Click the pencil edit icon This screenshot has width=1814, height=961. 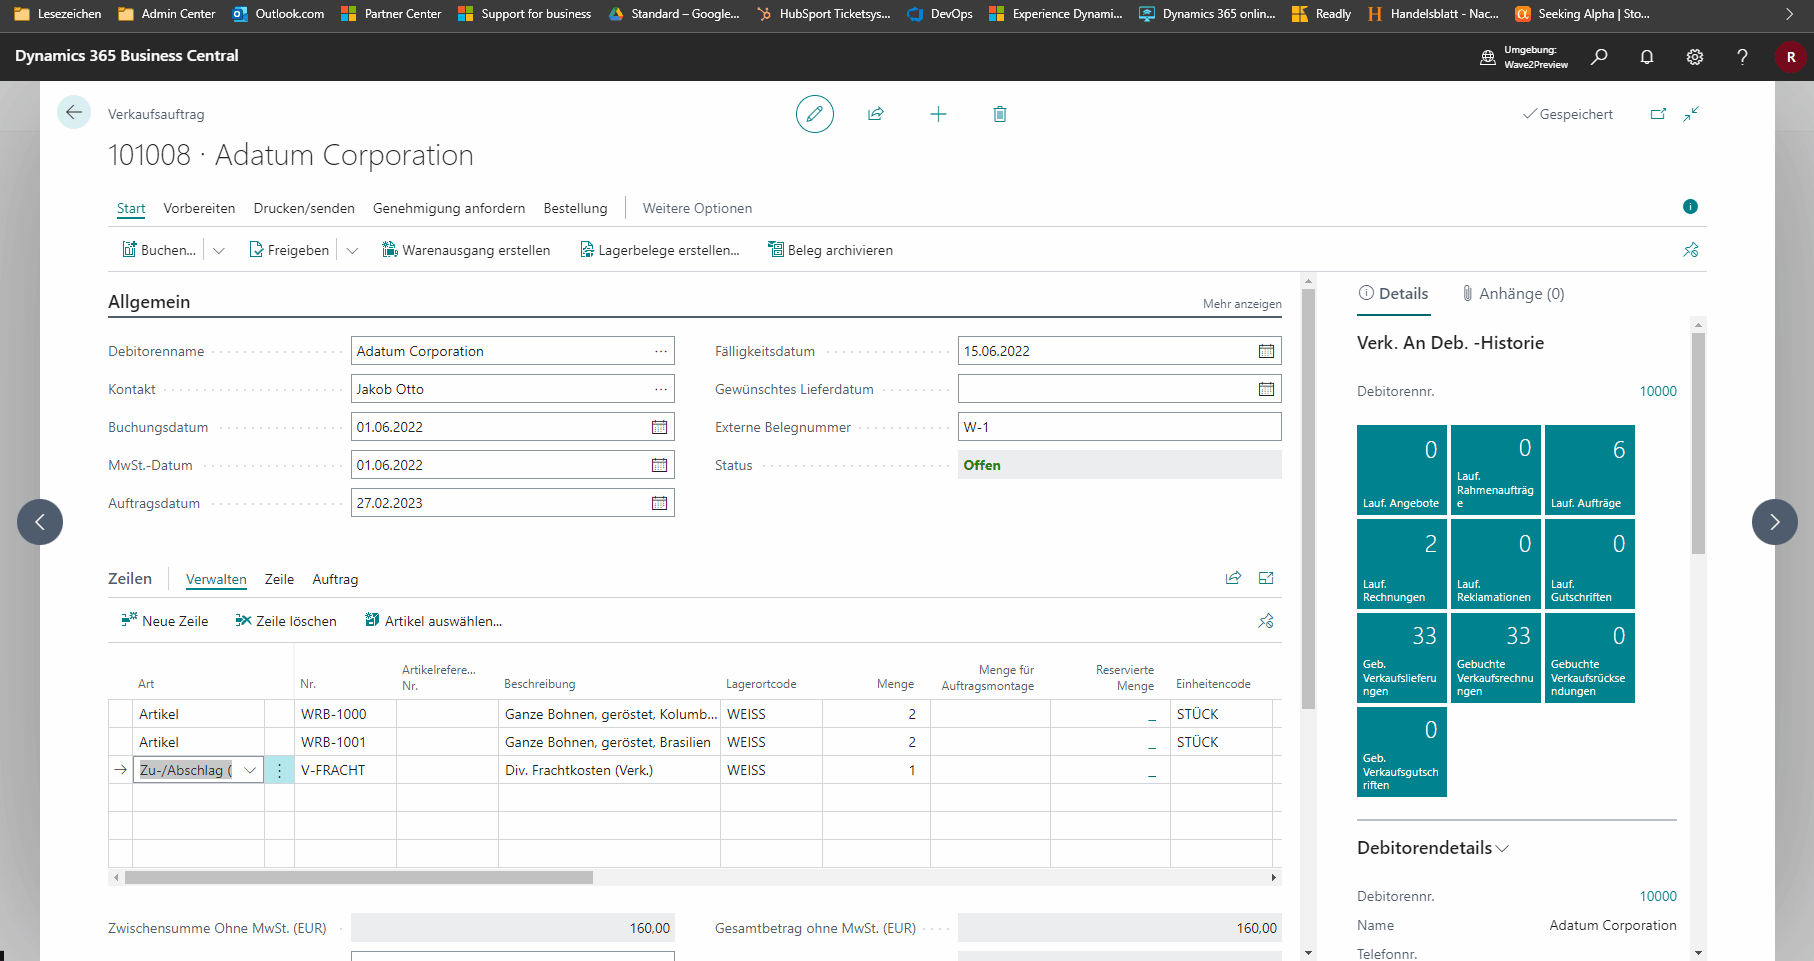click(815, 114)
